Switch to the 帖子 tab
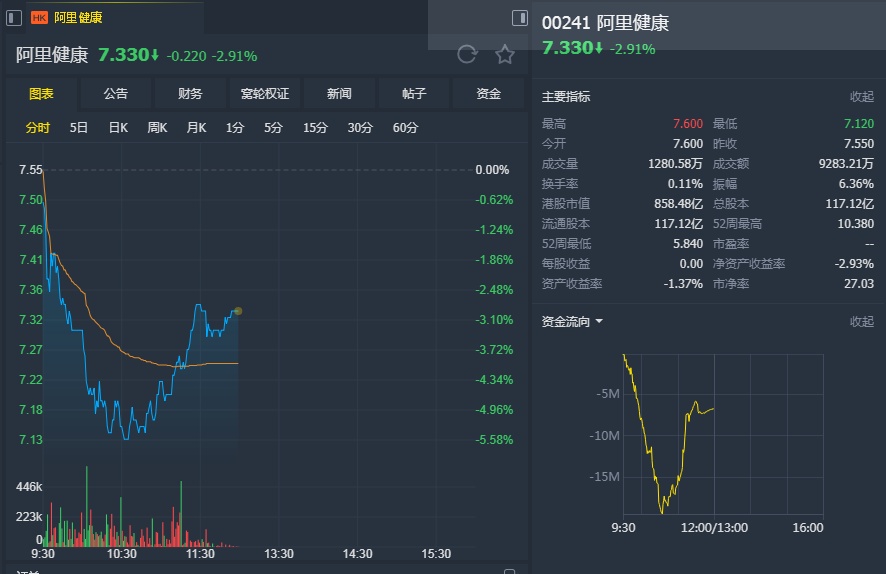This screenshot has width=886, height=574. [414, 94]
